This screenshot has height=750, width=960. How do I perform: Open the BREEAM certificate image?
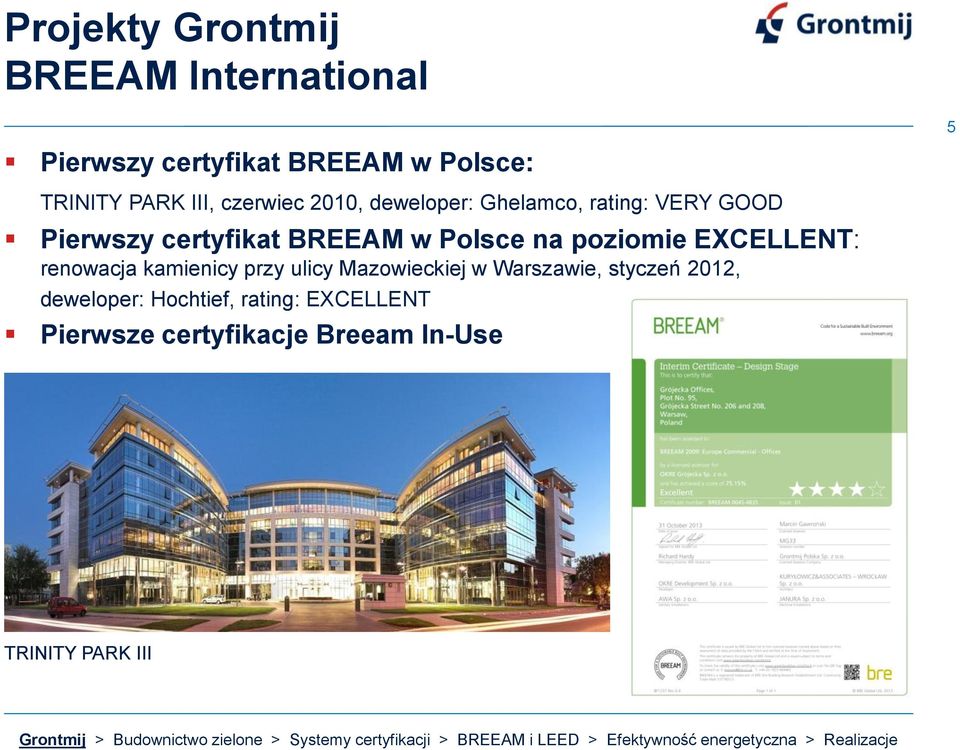pos(769,497)
